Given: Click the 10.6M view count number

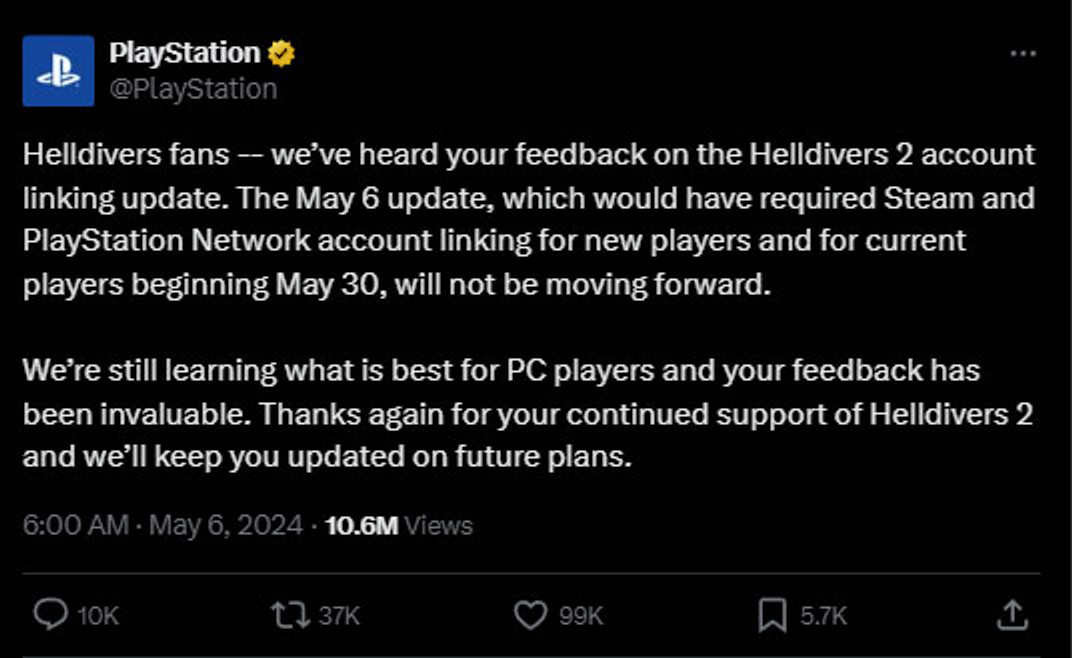Looking at the screenshot, I should point(362,525).
